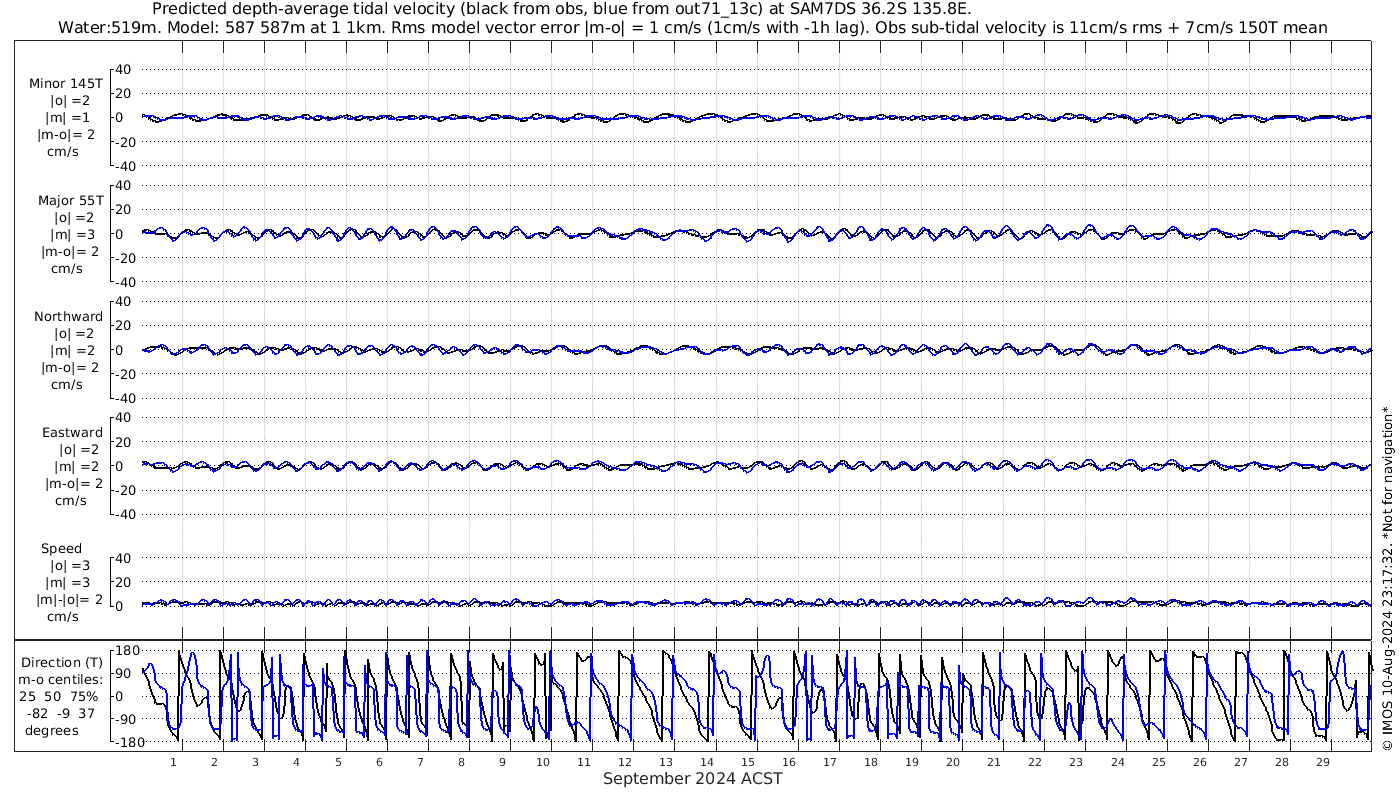Select the 'Speed' panel label

62,548
